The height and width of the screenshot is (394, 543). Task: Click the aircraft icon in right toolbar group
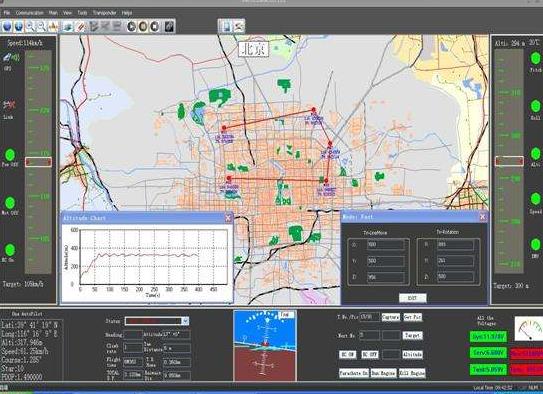[x=239, y=26]
